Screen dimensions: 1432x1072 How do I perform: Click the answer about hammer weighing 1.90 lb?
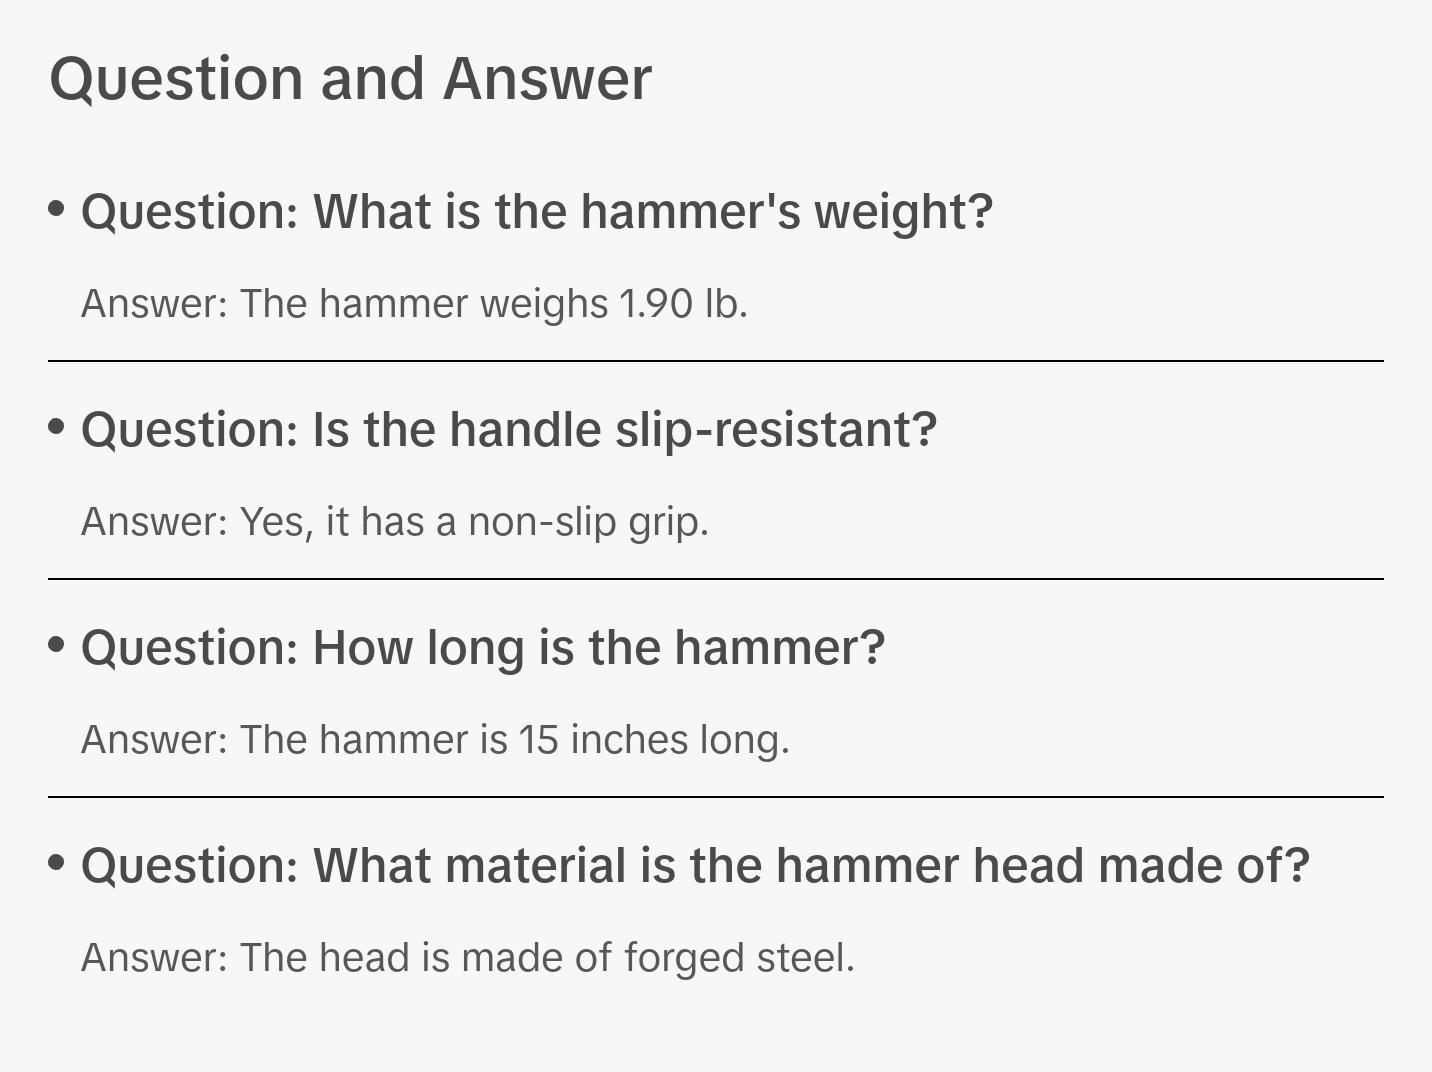point(414,304)
